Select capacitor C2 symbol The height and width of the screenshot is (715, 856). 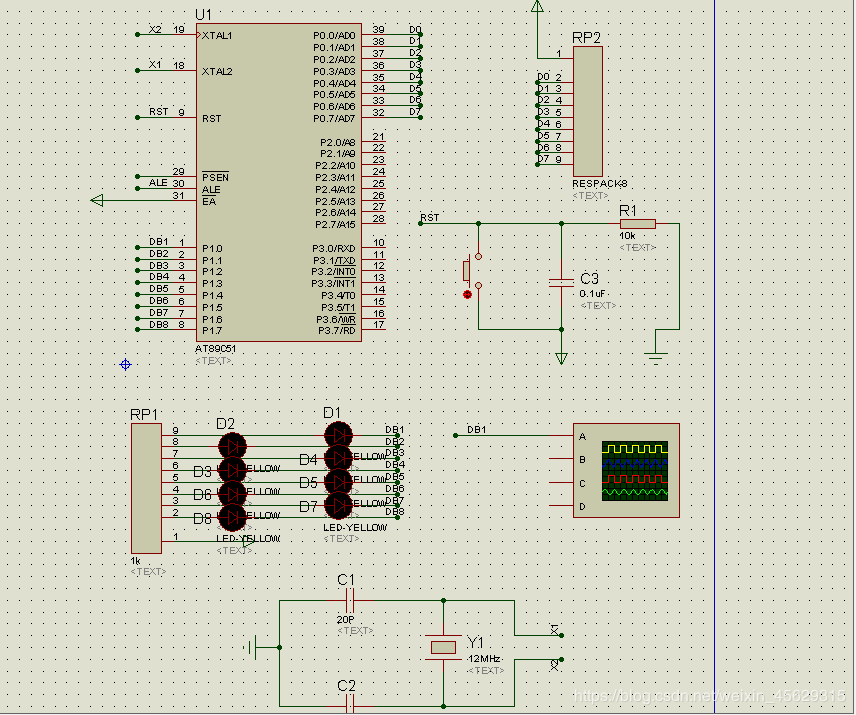coord(350,706)
